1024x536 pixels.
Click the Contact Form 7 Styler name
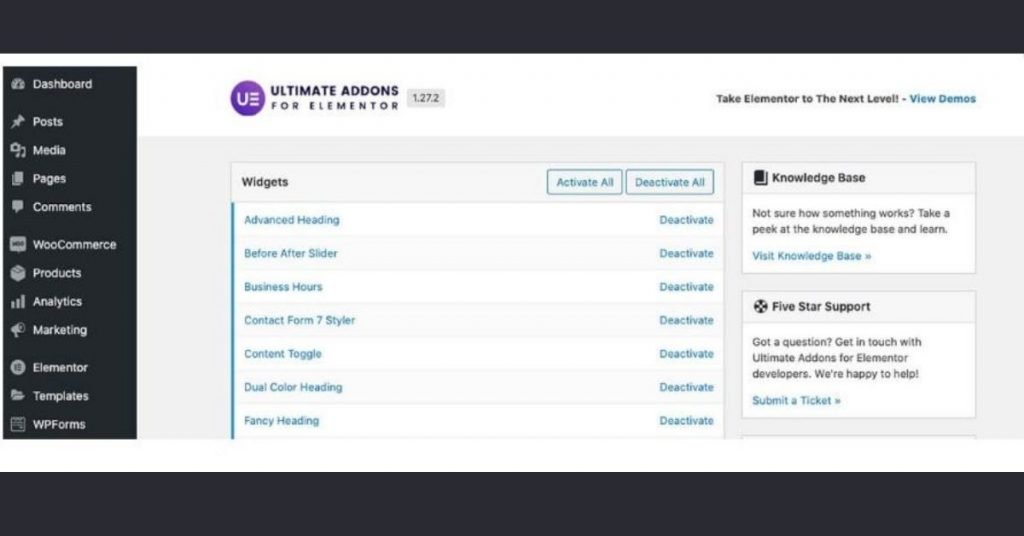tap(300, 320)
